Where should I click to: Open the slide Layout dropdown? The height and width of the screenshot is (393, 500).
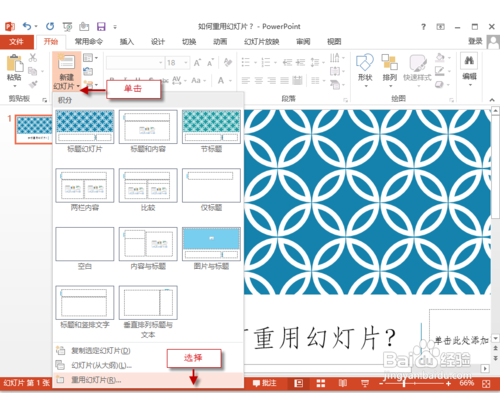tap(90, 58)
